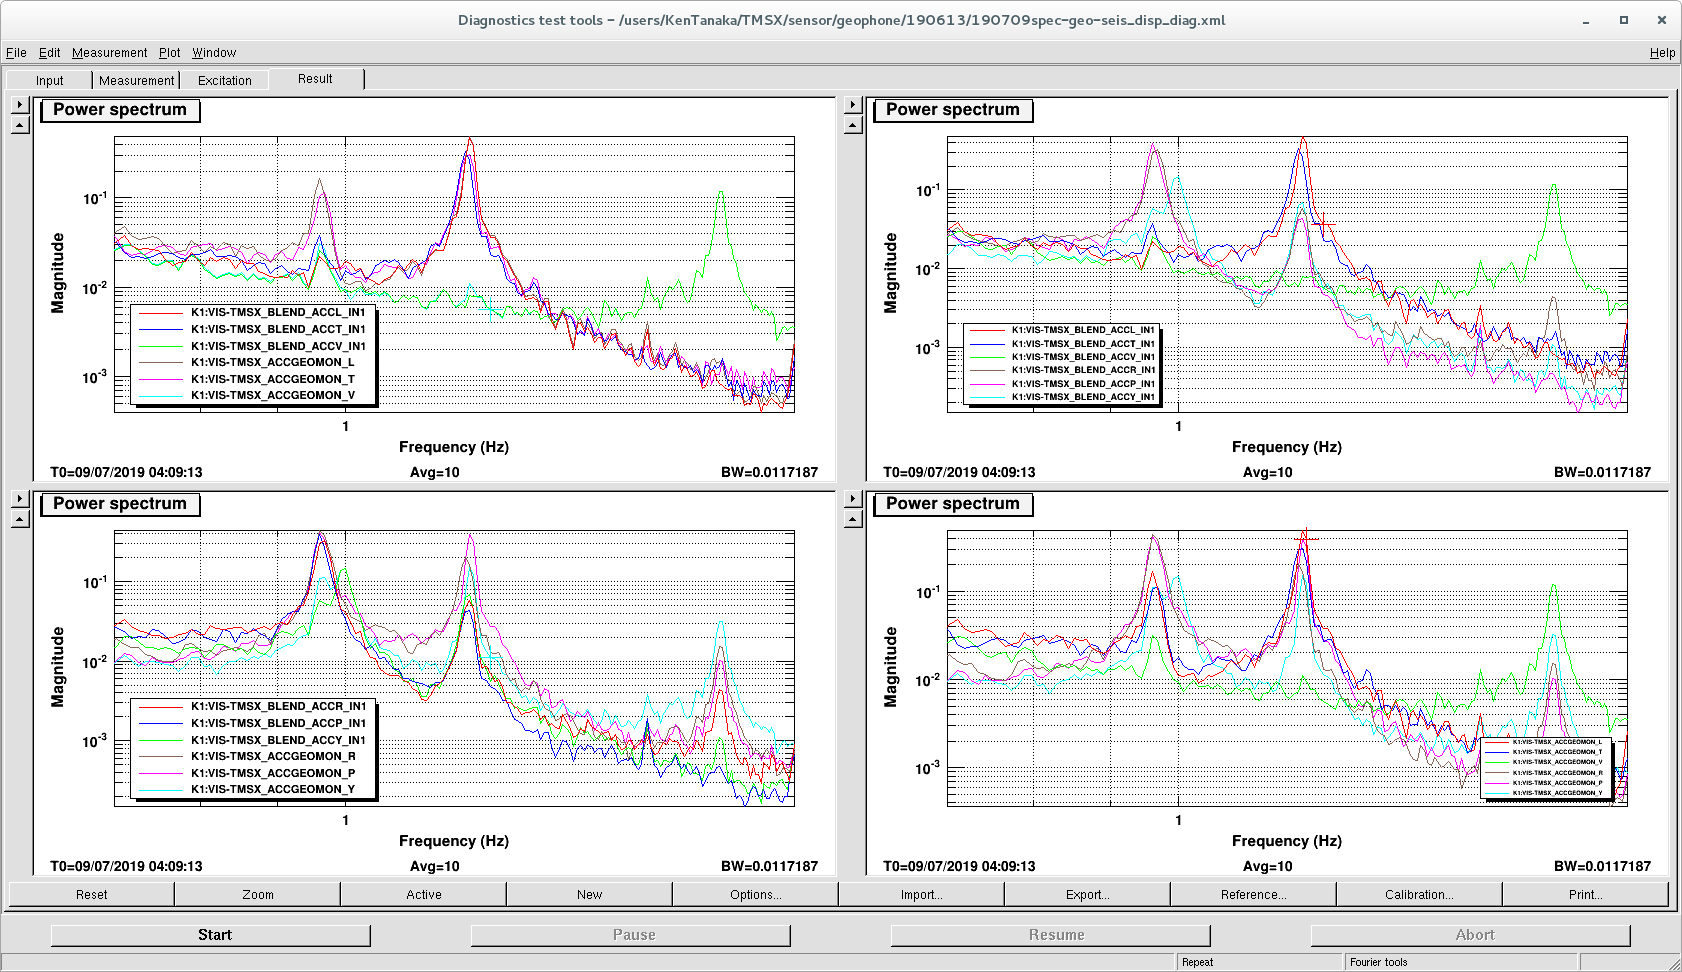This screenshot has width=1682, height=972.
Task: Open the File menu
Action: (16, 53)
